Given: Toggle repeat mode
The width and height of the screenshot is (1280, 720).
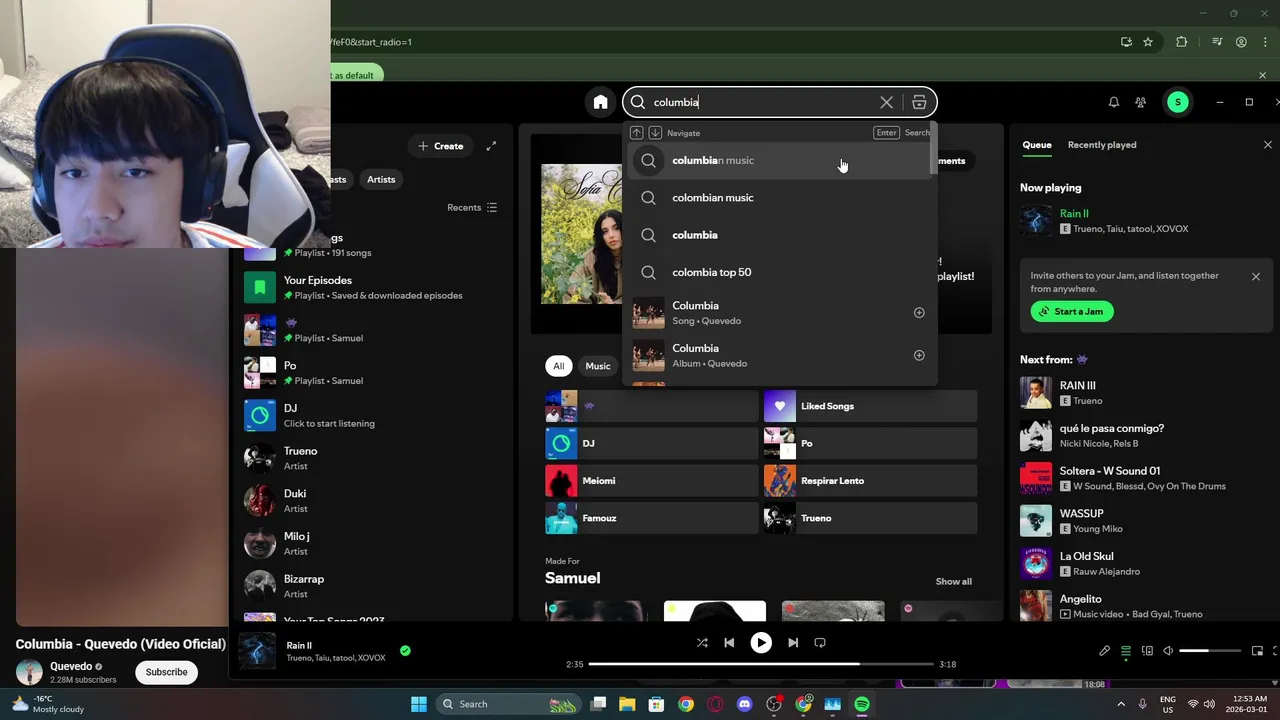Looking at the screenshot, I should tap(820, 643).
